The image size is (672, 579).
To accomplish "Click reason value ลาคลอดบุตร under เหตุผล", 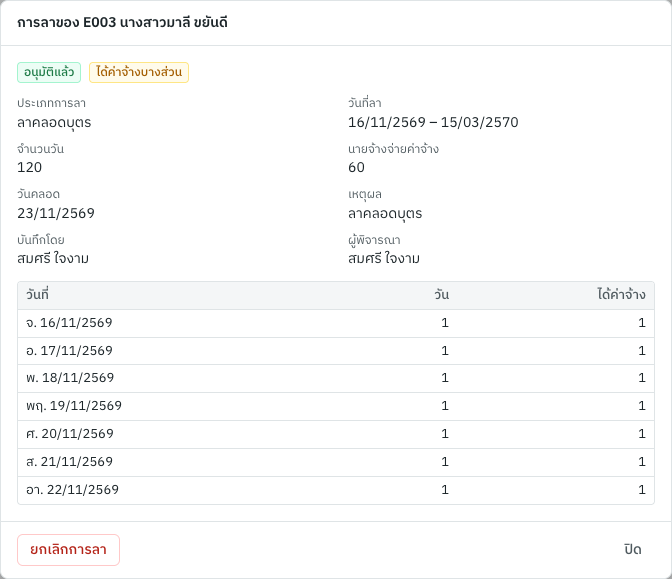I will (385, 213).
